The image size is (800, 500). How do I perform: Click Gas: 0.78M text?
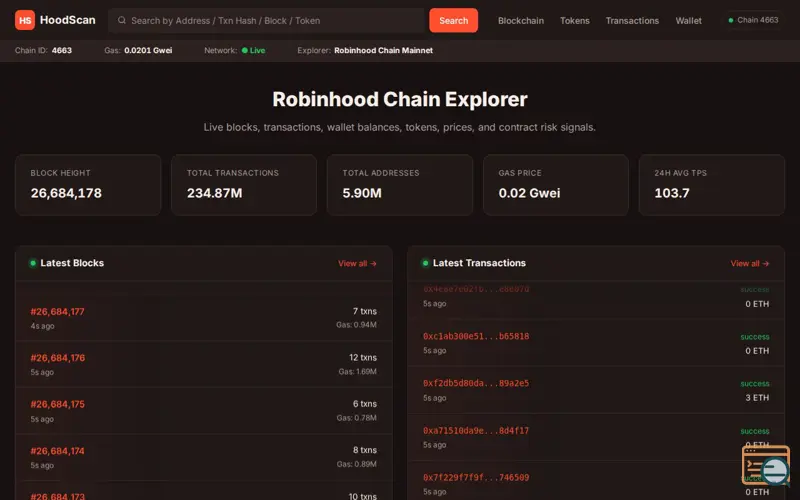pos(357,418)
